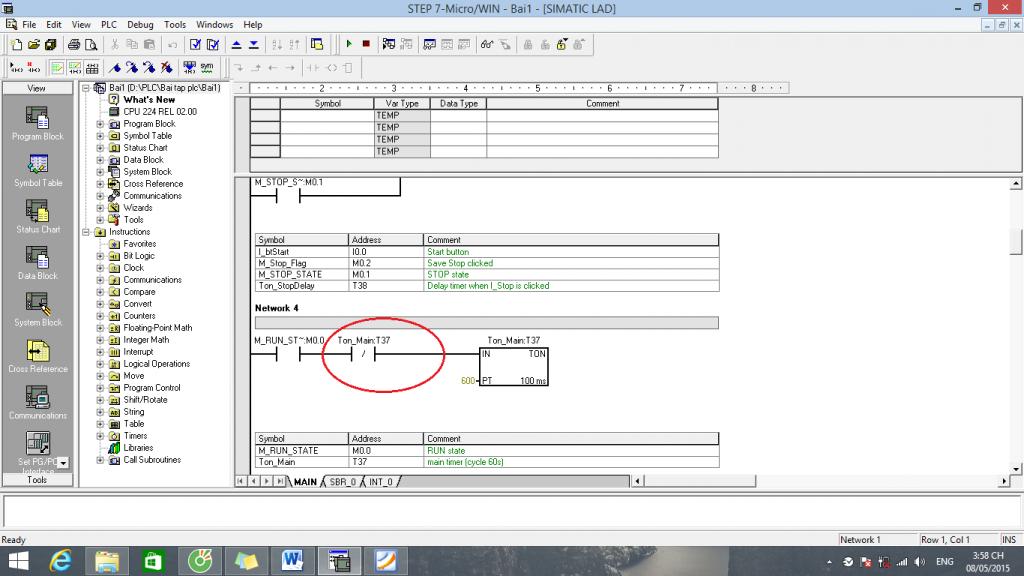Open Status Chart in View bar
Screen dimensions: 1024x576
tap(37, 217)
